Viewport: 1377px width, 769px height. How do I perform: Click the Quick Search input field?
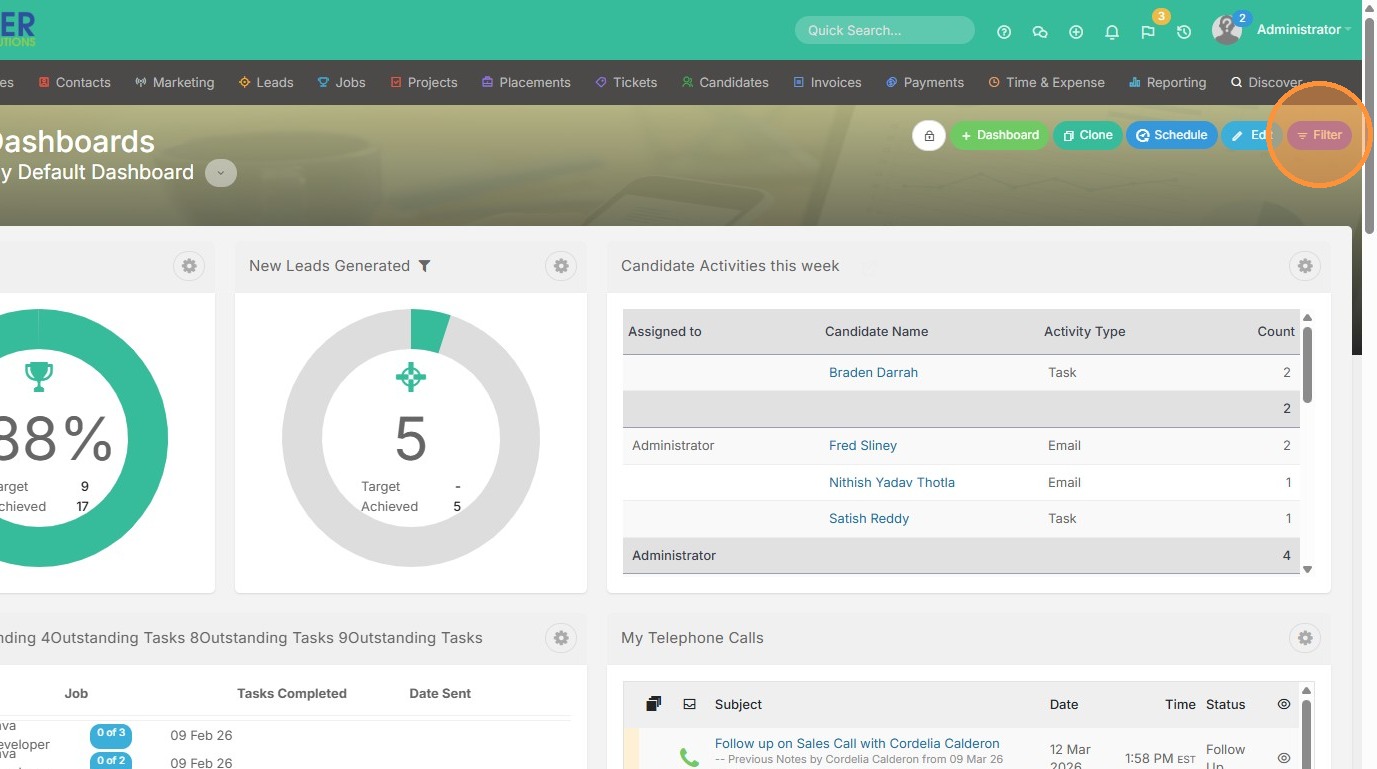tap(884, 30)
